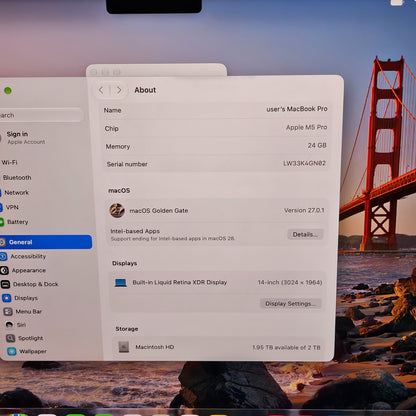Click the name "user's MacBook Pro"

(297, 109)
